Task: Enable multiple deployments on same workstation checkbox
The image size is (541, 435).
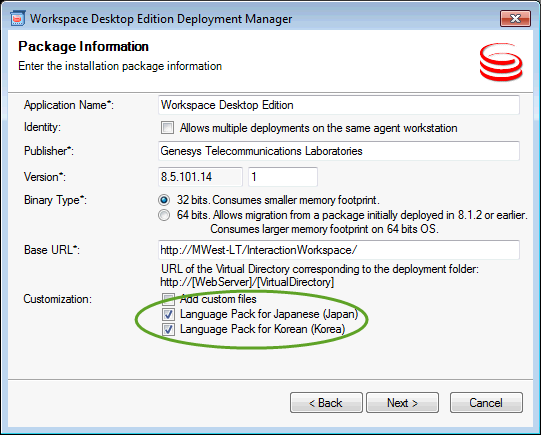Action: click(x=168, y=128)
